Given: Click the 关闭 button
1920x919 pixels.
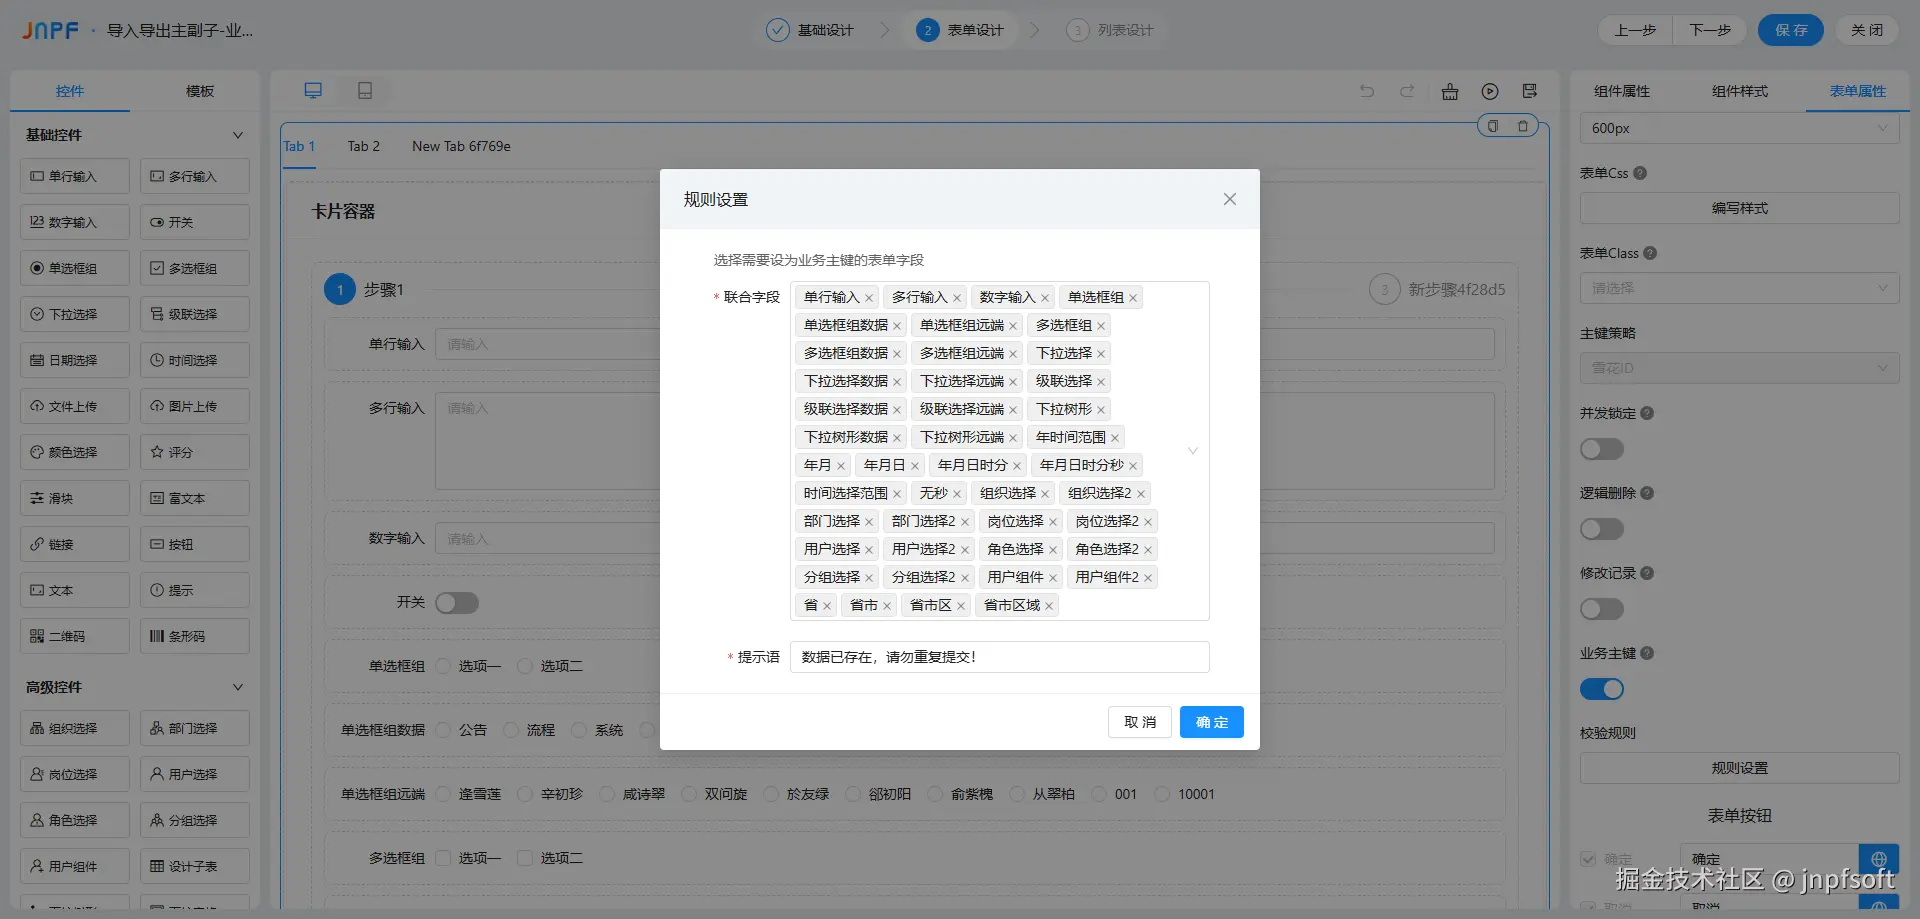Looking at the screenshot, I should (1867, 30).
